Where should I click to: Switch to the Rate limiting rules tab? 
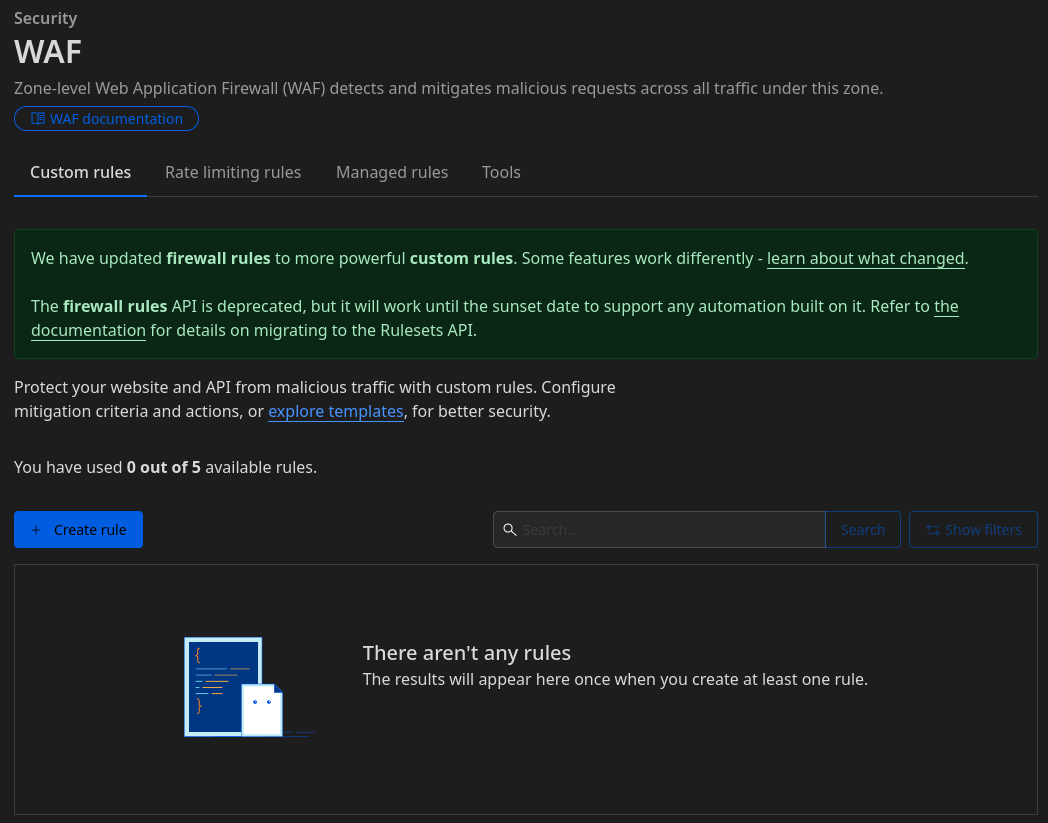tap(233, 172)
